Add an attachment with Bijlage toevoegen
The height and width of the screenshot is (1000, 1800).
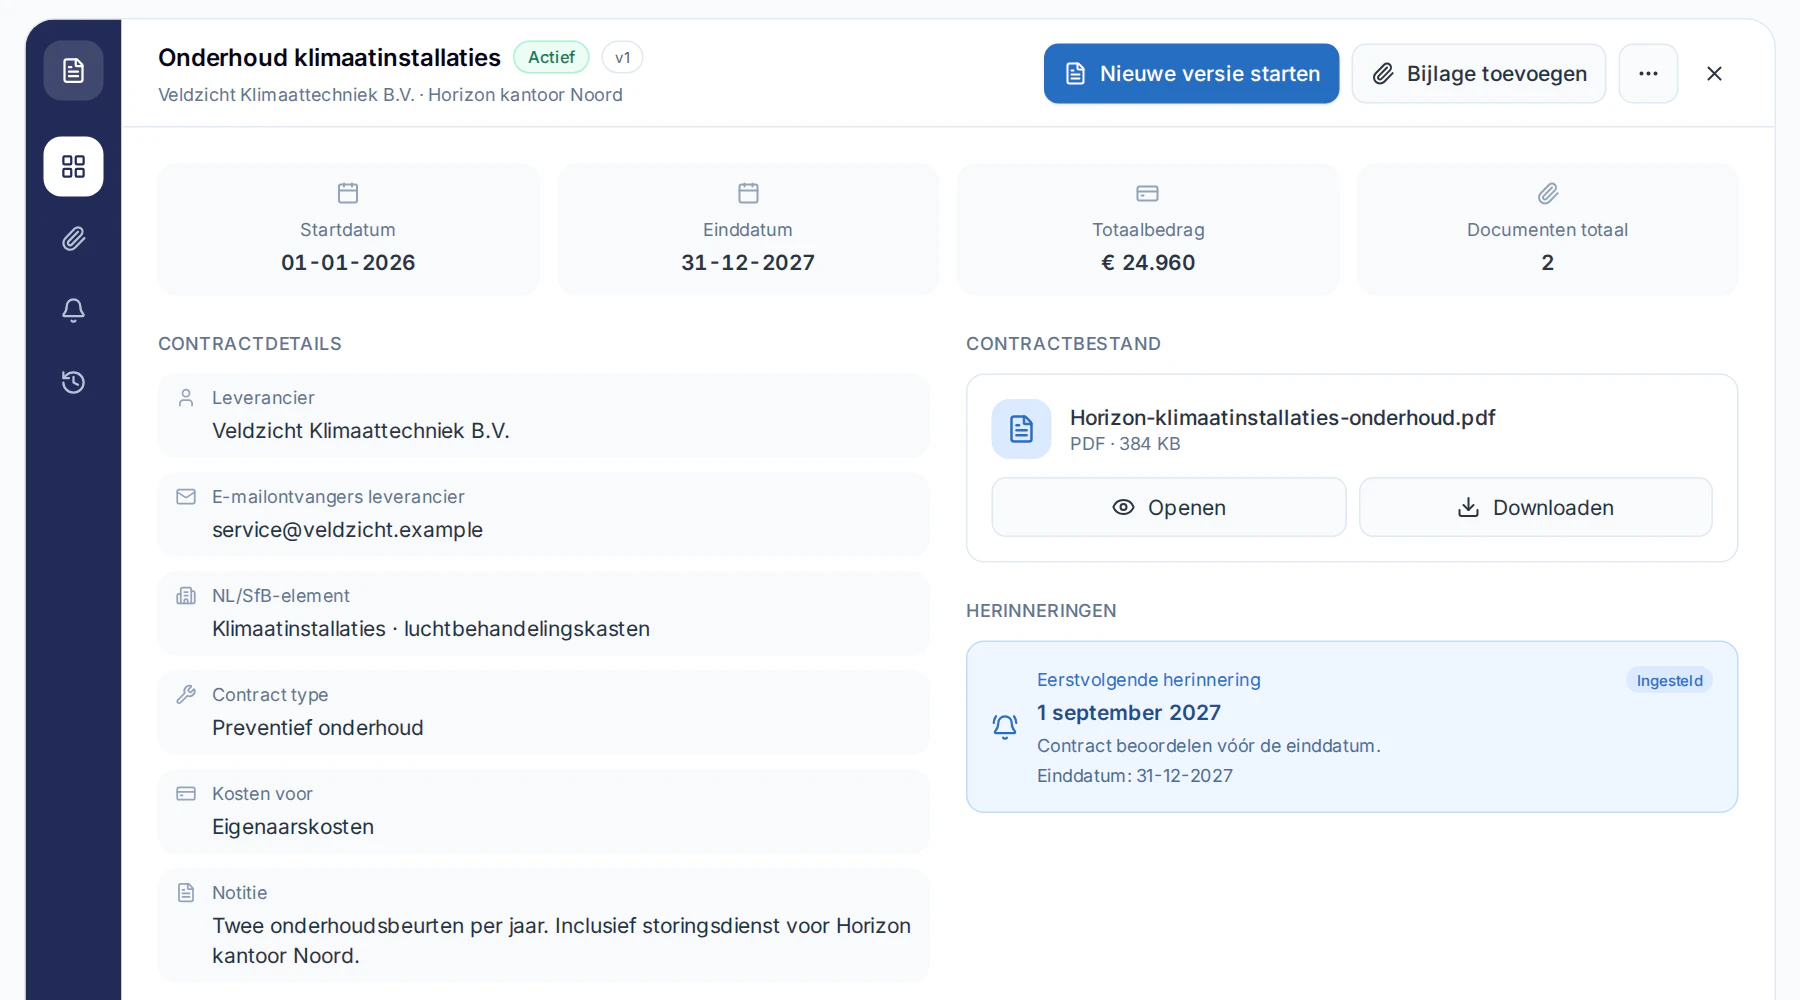click(x=1478, y=74)
